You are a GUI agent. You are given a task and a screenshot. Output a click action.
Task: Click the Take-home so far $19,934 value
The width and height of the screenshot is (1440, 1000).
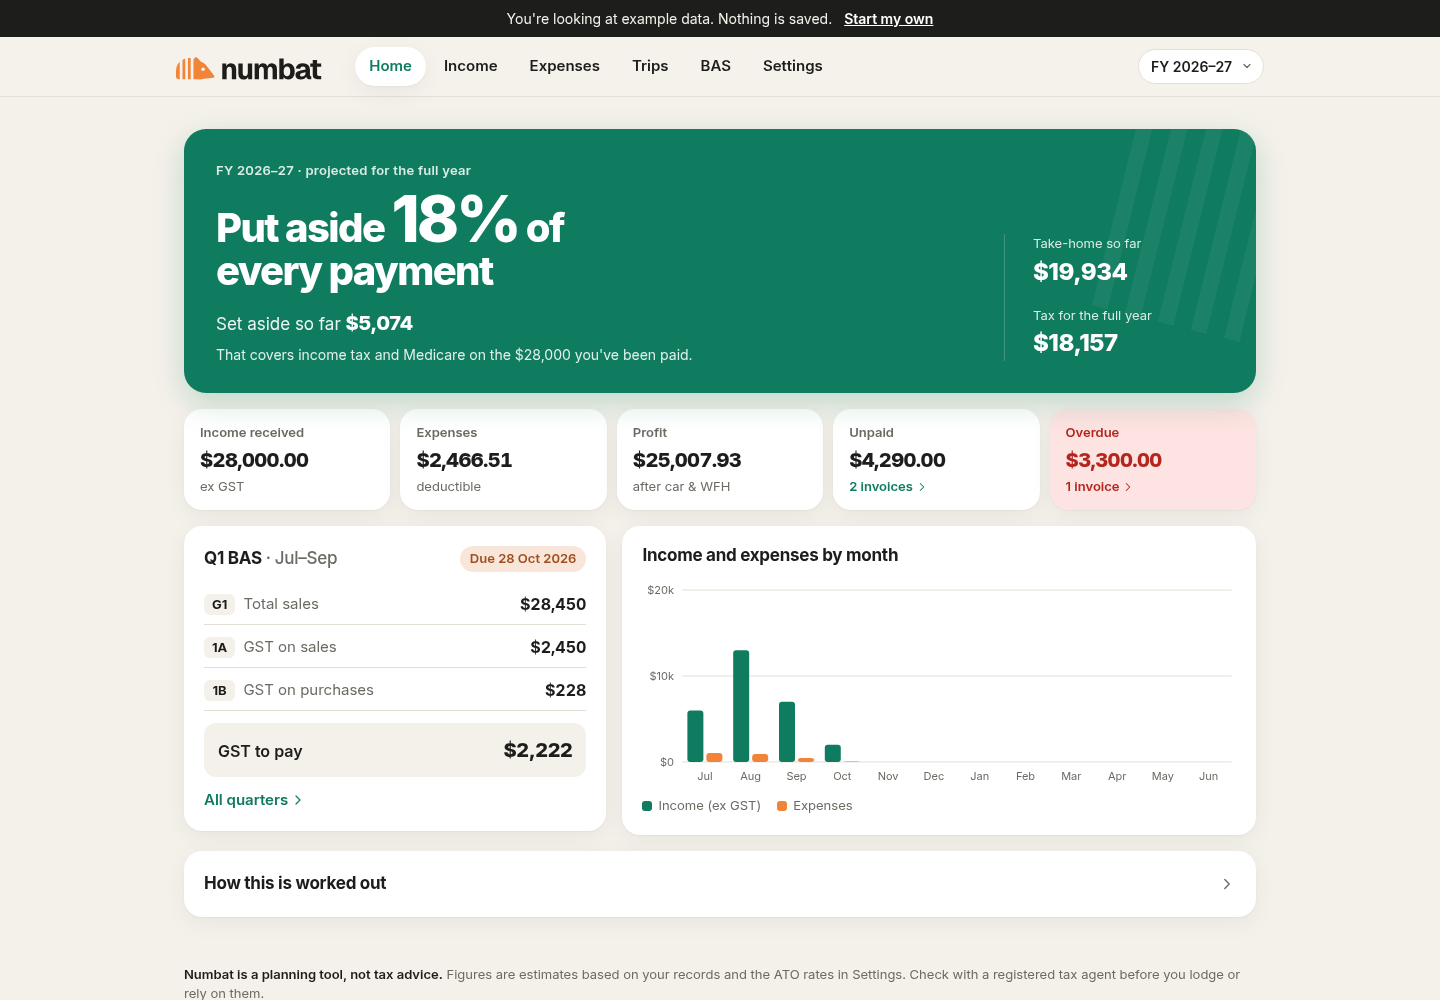click(x=1080, y=272)
